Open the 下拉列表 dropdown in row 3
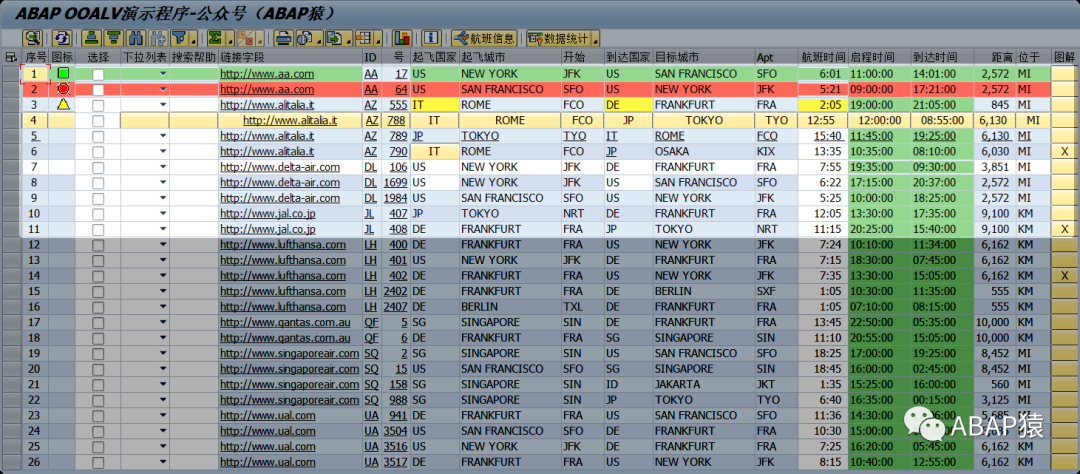 tap(163, 105)
